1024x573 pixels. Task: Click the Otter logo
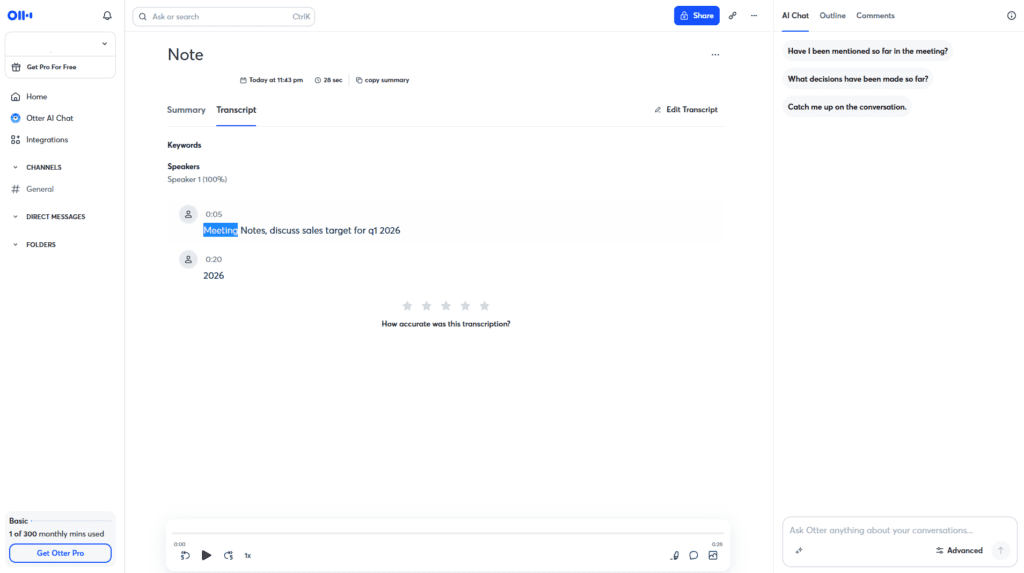point(20,15)
